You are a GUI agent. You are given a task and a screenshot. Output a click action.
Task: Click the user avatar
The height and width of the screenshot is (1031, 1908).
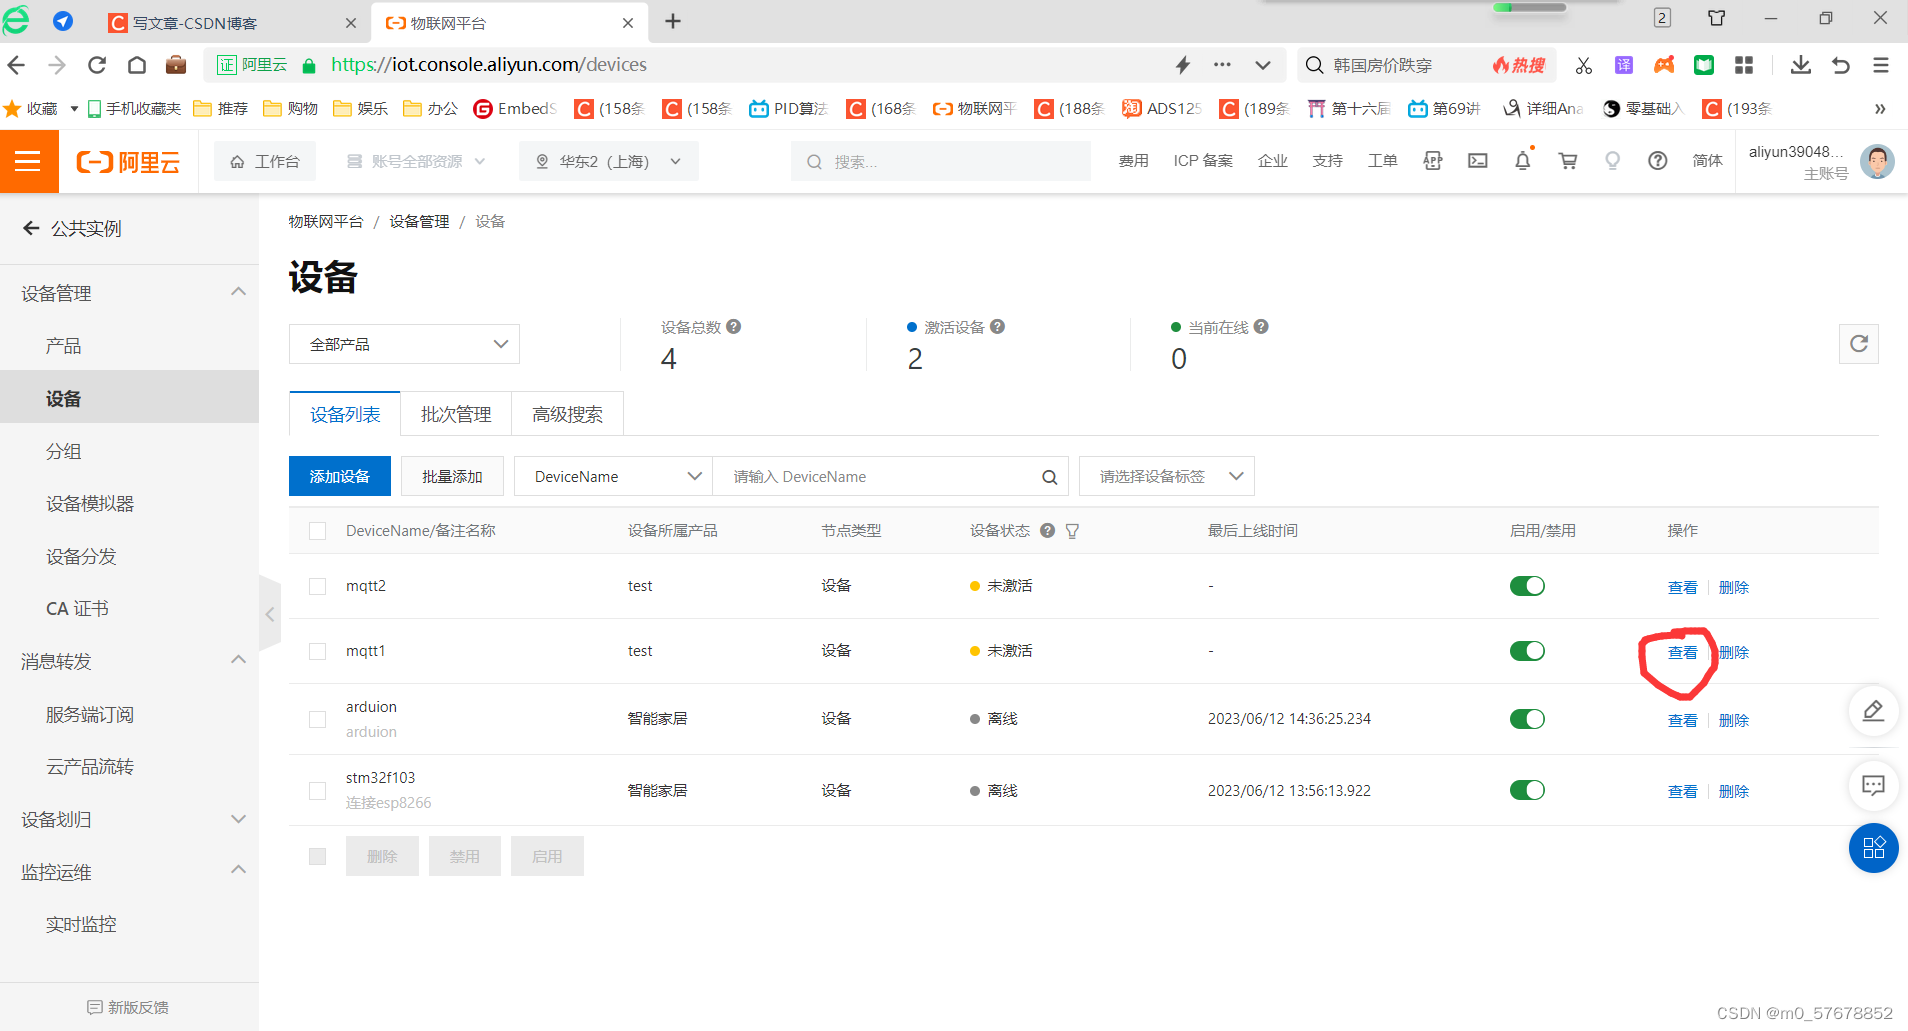coord(1877,161)
